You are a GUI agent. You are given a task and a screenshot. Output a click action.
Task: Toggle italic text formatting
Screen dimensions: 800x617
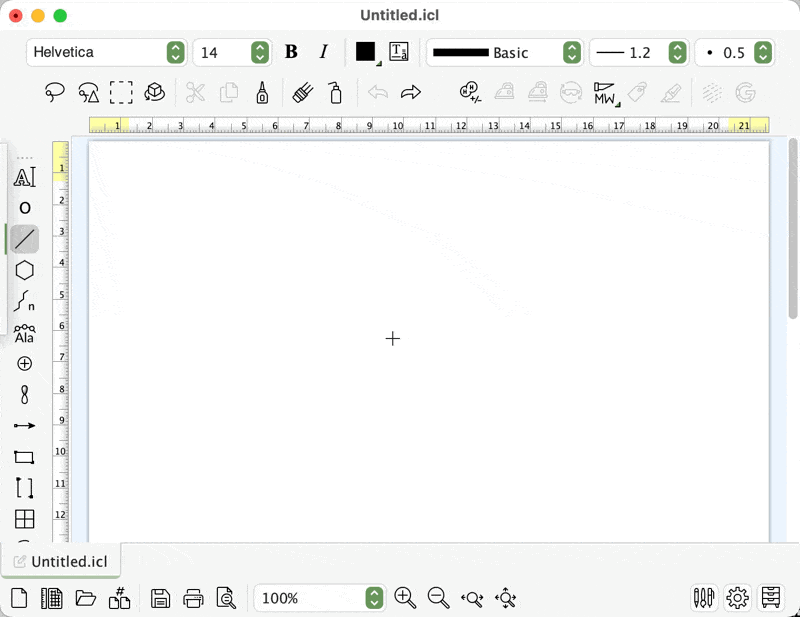click(323, 52)
